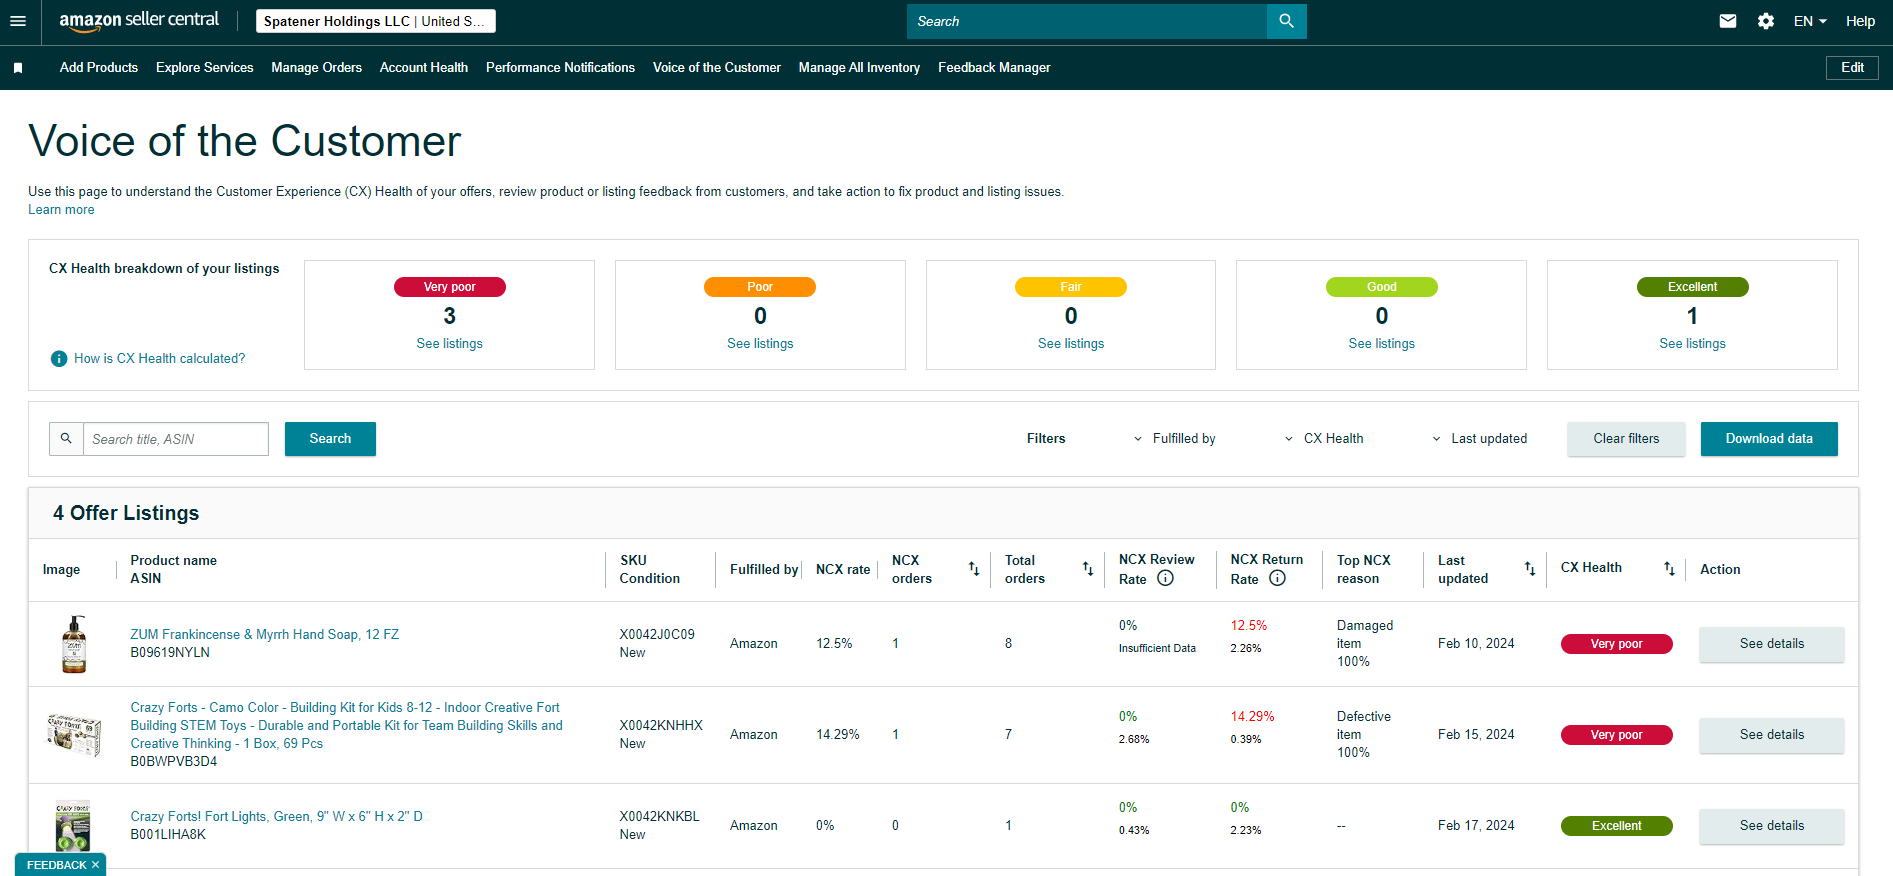Open the hamburger navigation menu

pos(18,21)
